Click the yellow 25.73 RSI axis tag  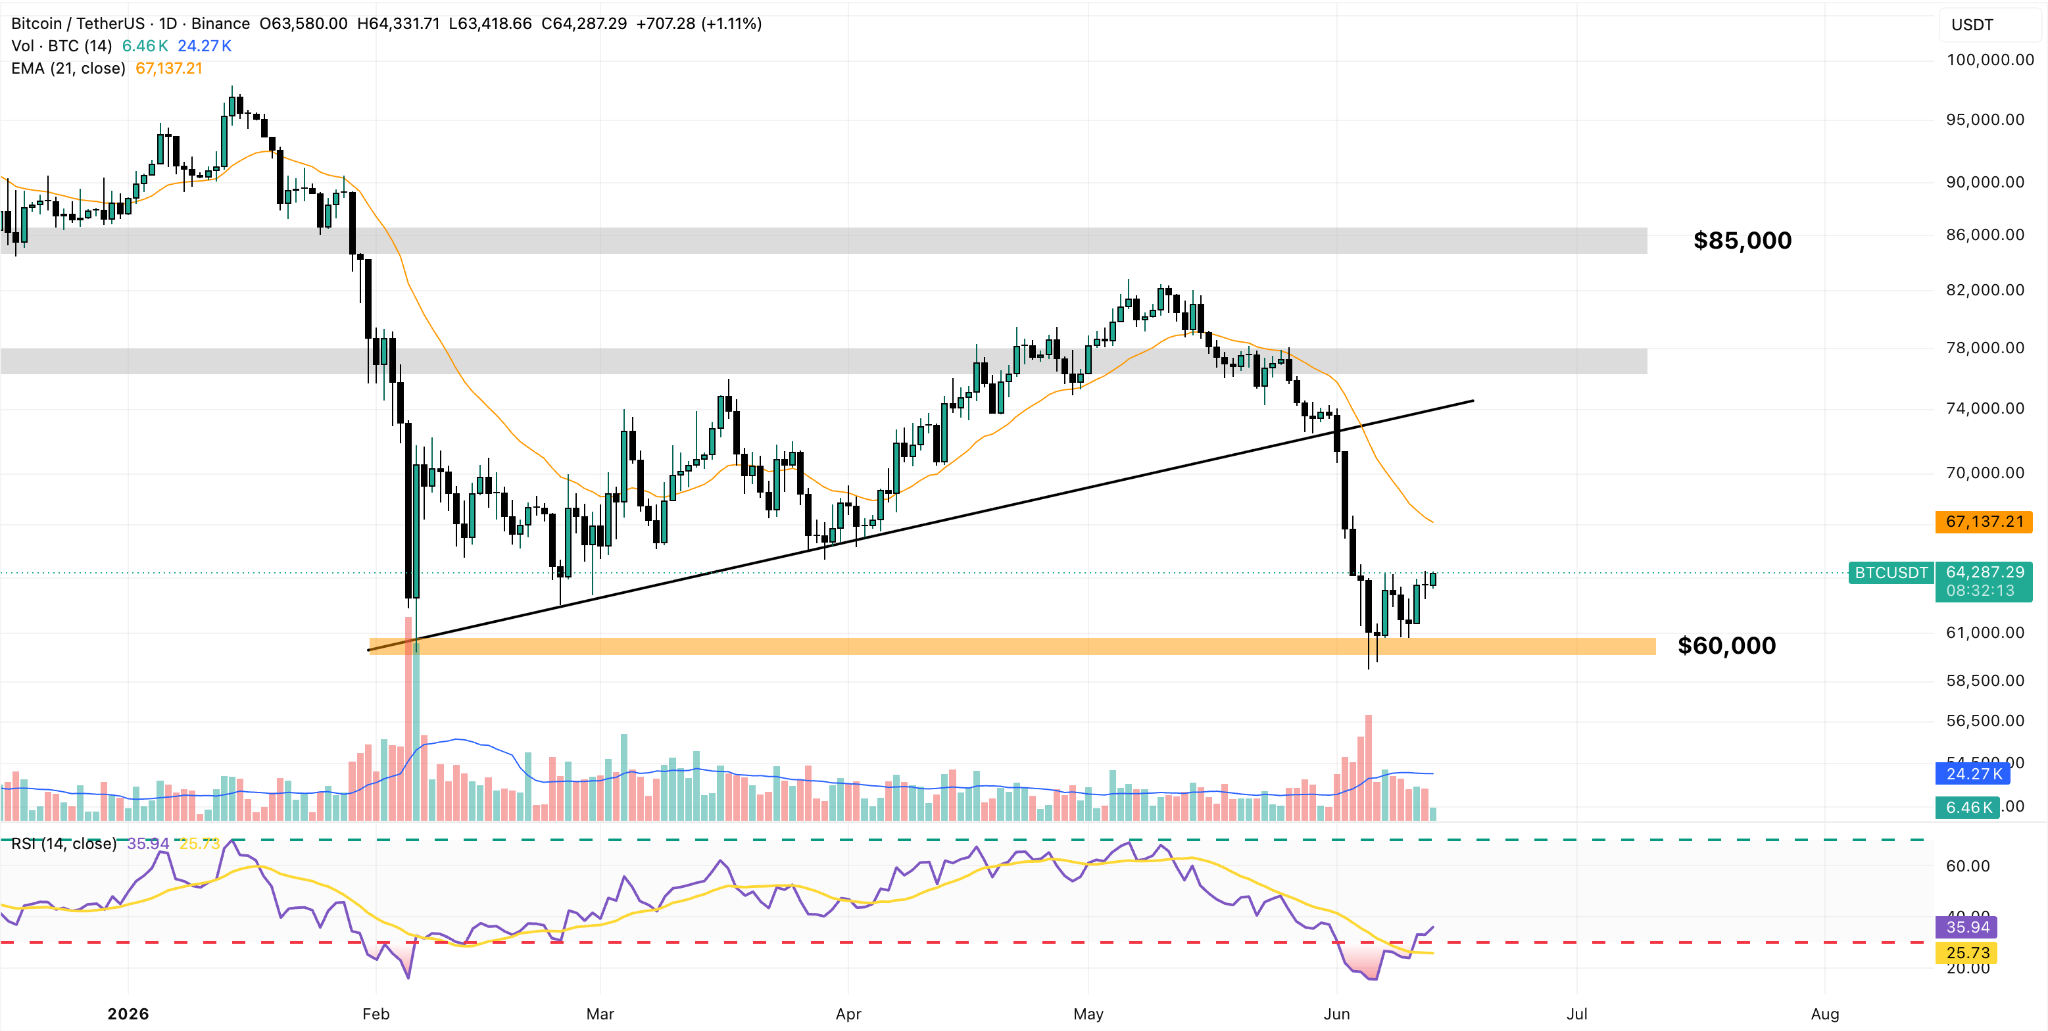point(1966,953)
